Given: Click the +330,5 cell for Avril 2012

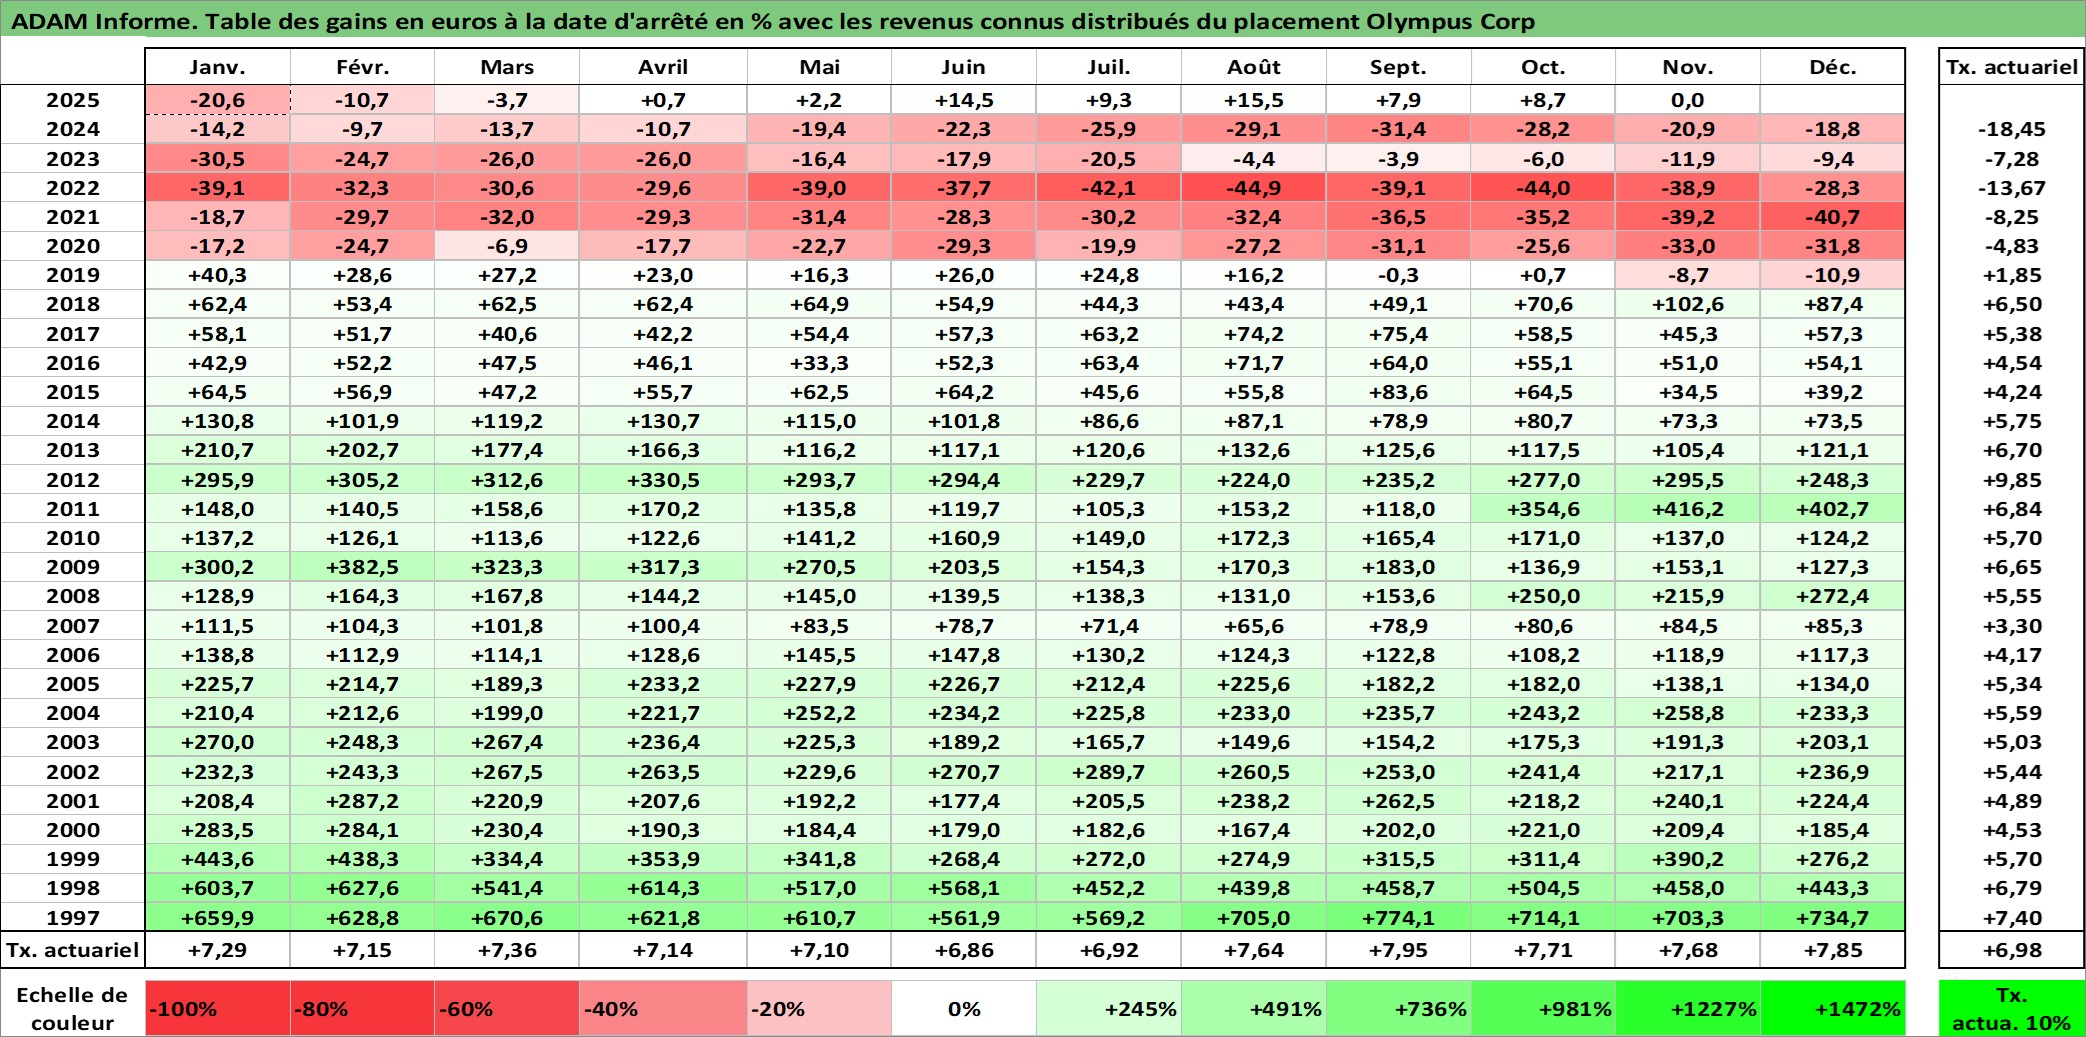Looking at the screenshot, I should [663, 480].
